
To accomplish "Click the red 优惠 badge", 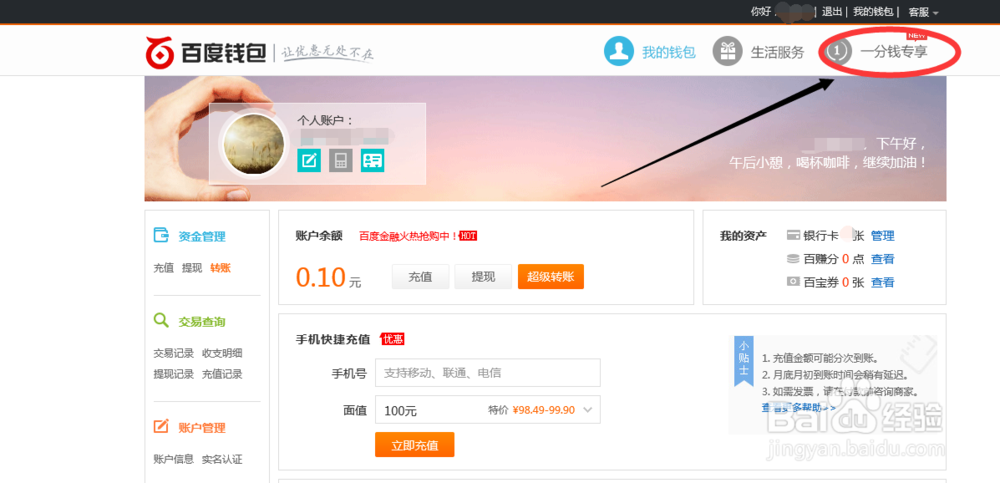I will (x=392, y=339).
